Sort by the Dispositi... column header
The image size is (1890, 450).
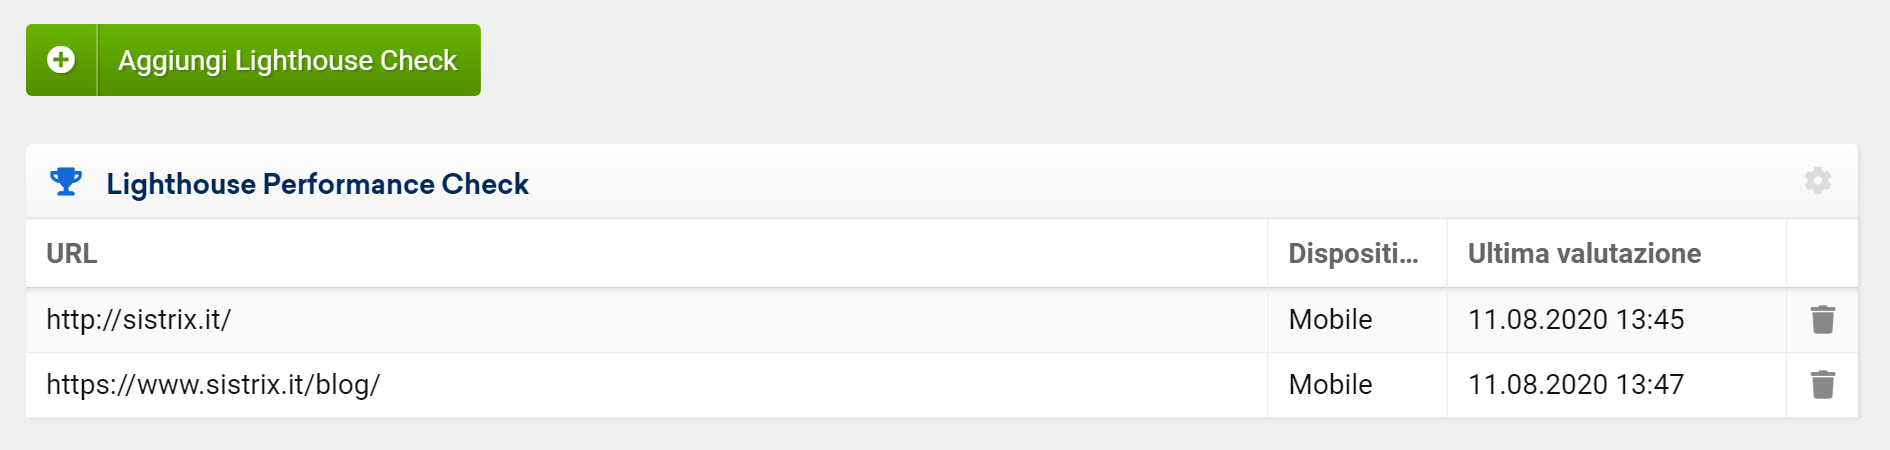(1352, 254)
